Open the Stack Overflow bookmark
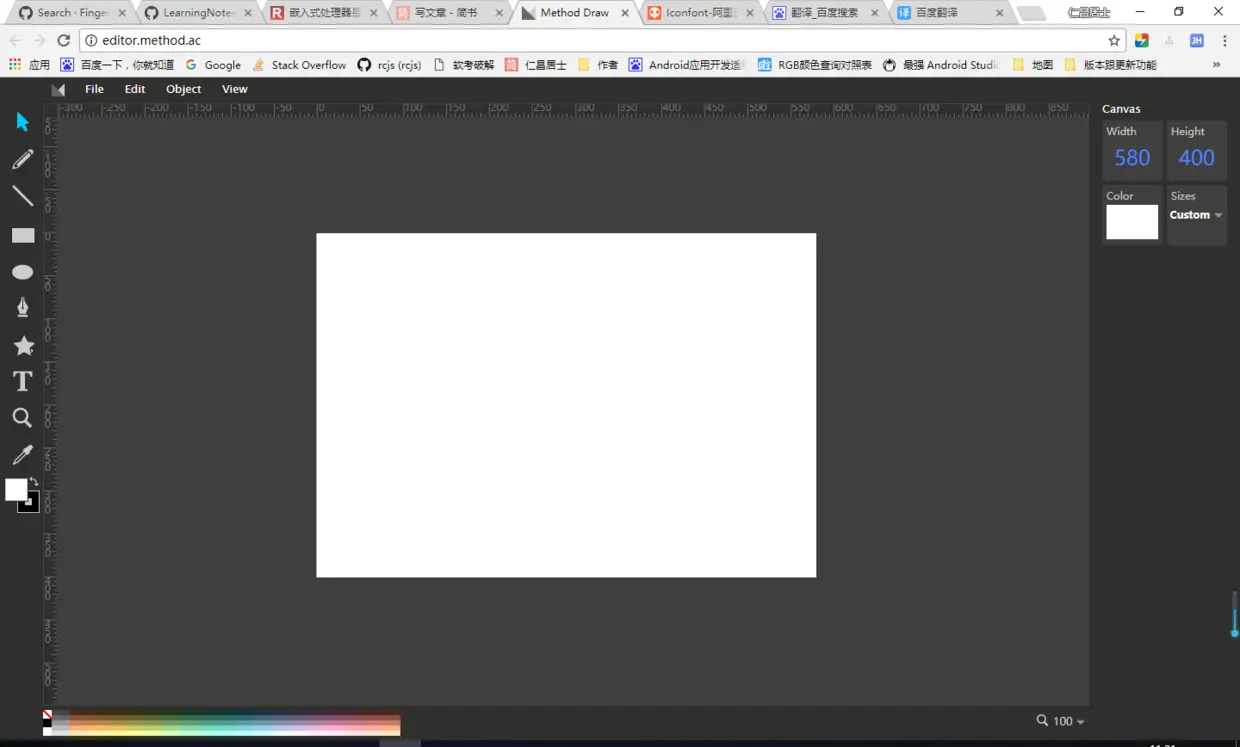The height and width of the screenshot is (747, 1240). pyautogui.click(x=298, y=65)
